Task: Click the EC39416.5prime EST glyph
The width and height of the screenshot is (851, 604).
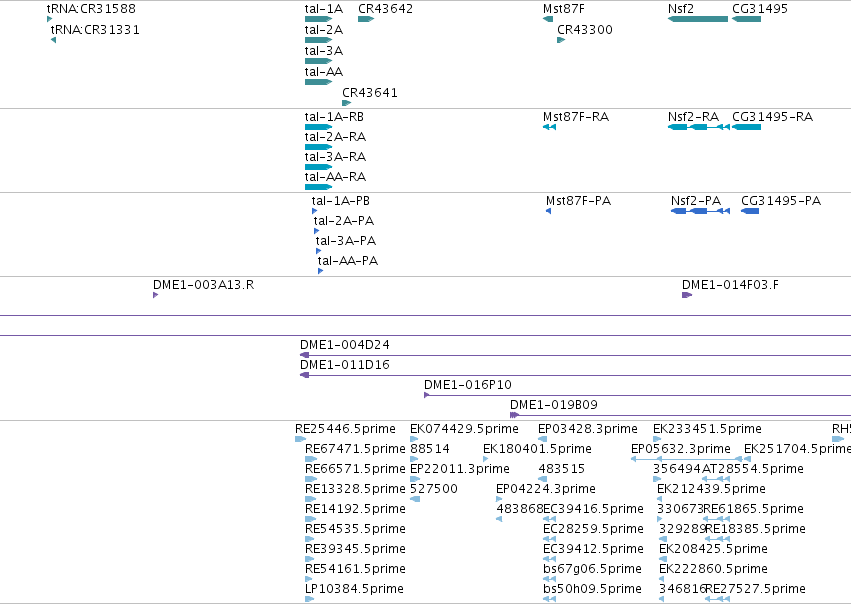Action: (x=549, y=519)
